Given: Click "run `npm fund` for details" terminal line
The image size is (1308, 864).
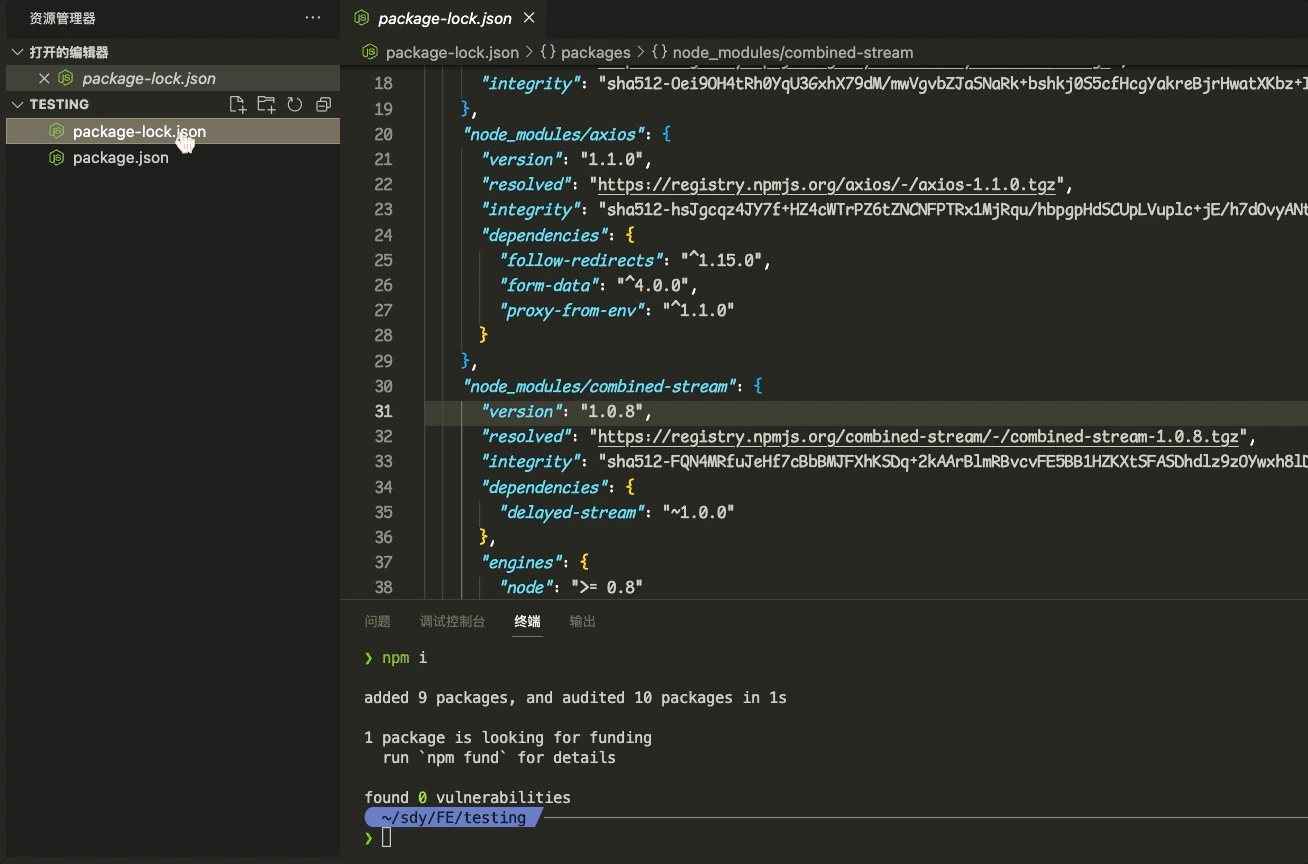Looking at the screenshot, I should pos(499,758).
